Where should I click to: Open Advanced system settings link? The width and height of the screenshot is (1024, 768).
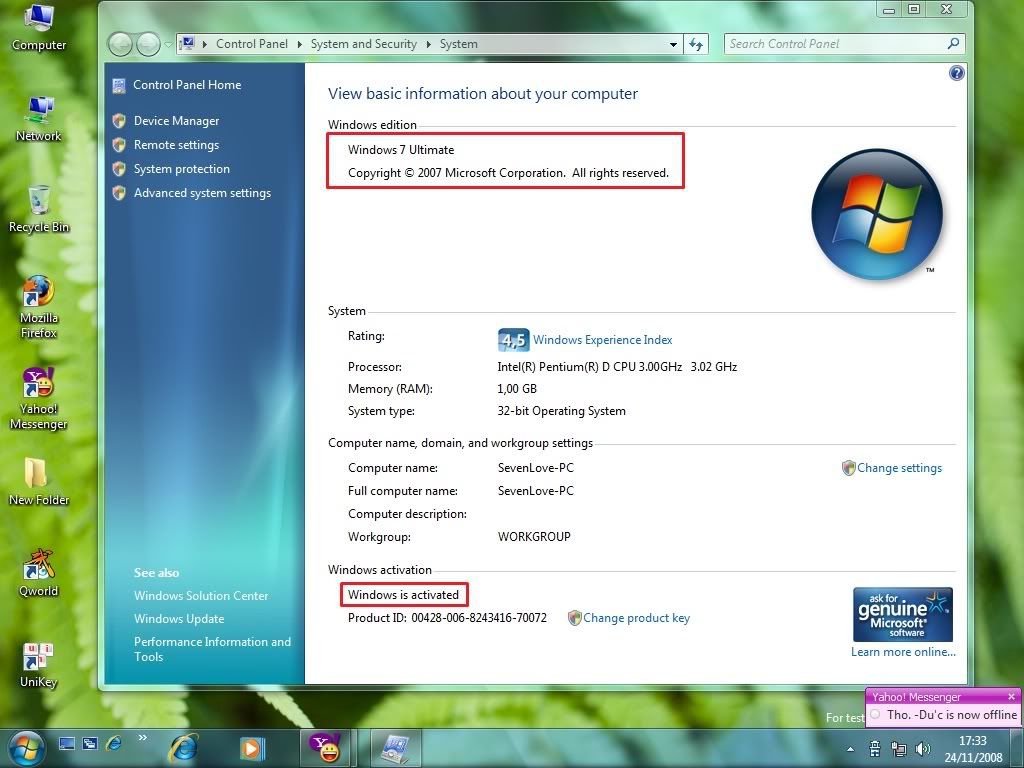(202, 193)
